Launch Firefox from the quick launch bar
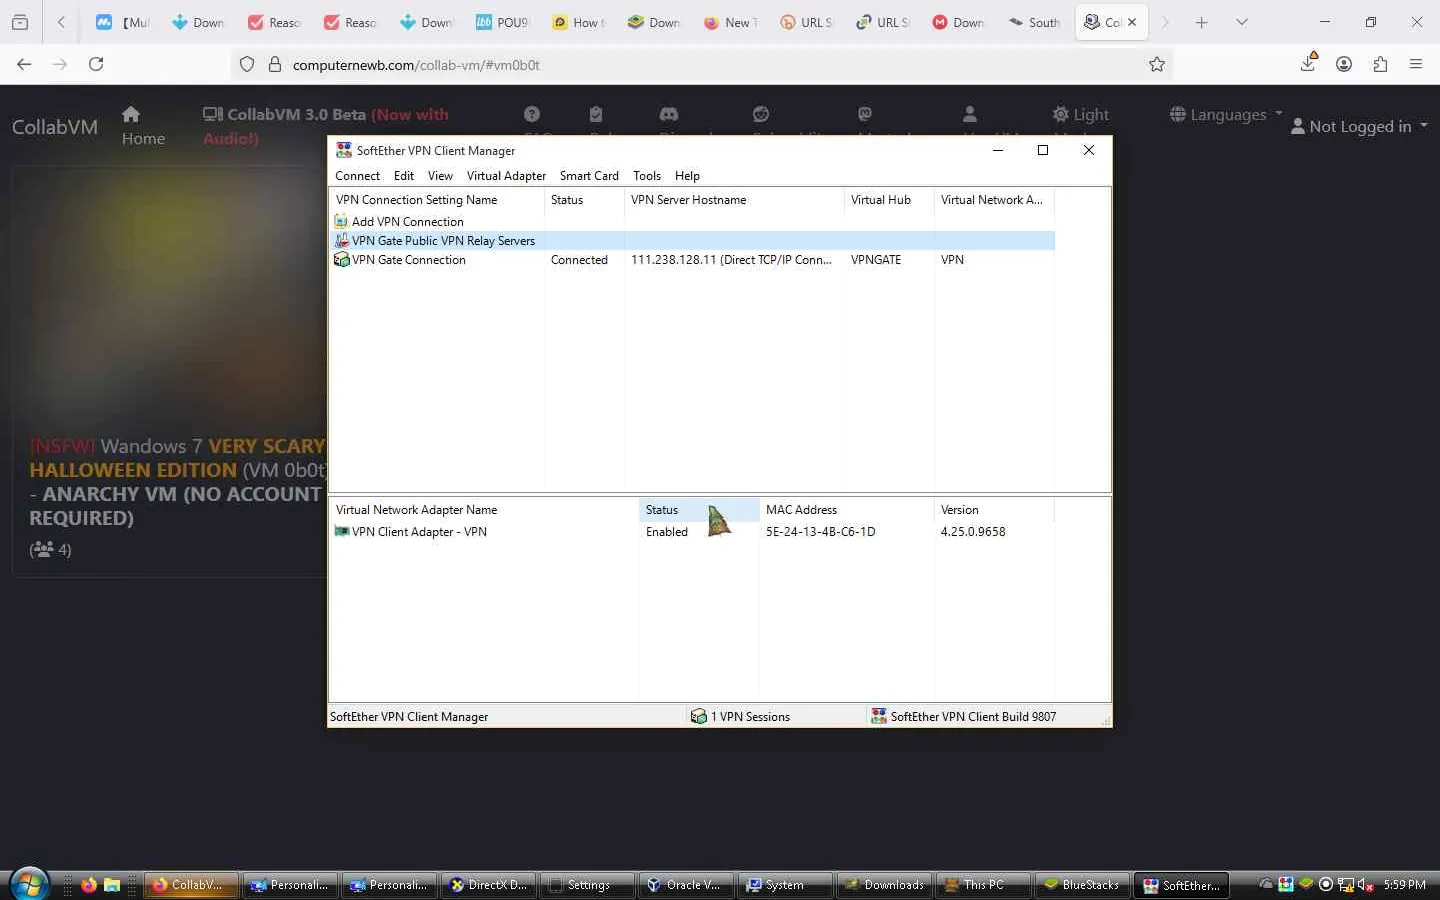The height and width of the screenshot is (900, 1440). [x=89, y=884]
